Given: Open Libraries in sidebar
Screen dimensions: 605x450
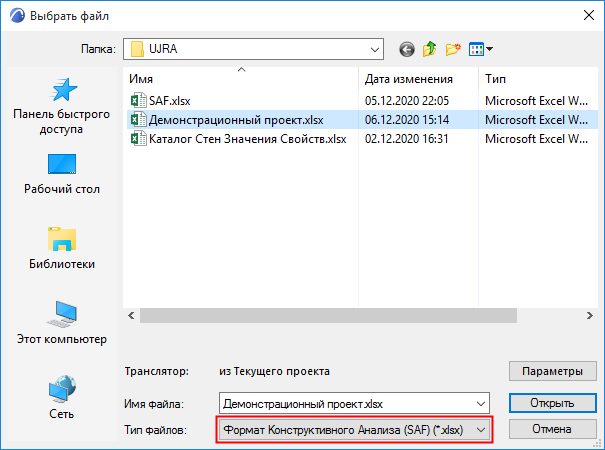Looking at the screenshot, I should [x=62, y=248].
